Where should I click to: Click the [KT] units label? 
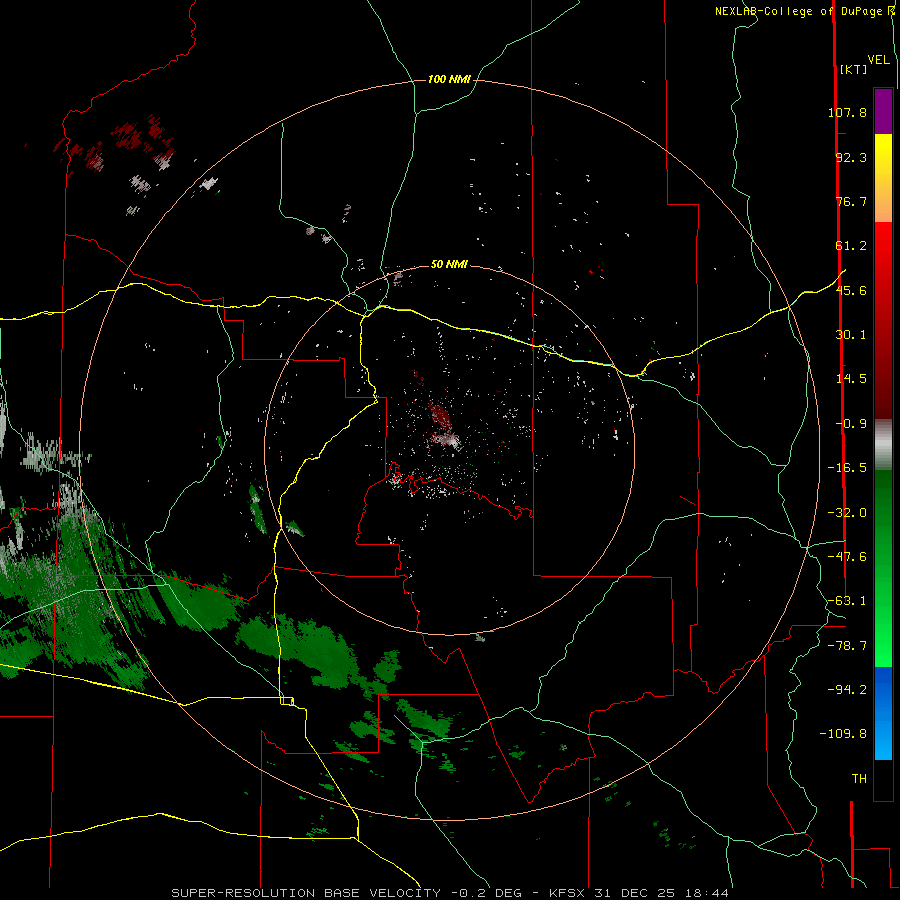(x=854, y=69)
